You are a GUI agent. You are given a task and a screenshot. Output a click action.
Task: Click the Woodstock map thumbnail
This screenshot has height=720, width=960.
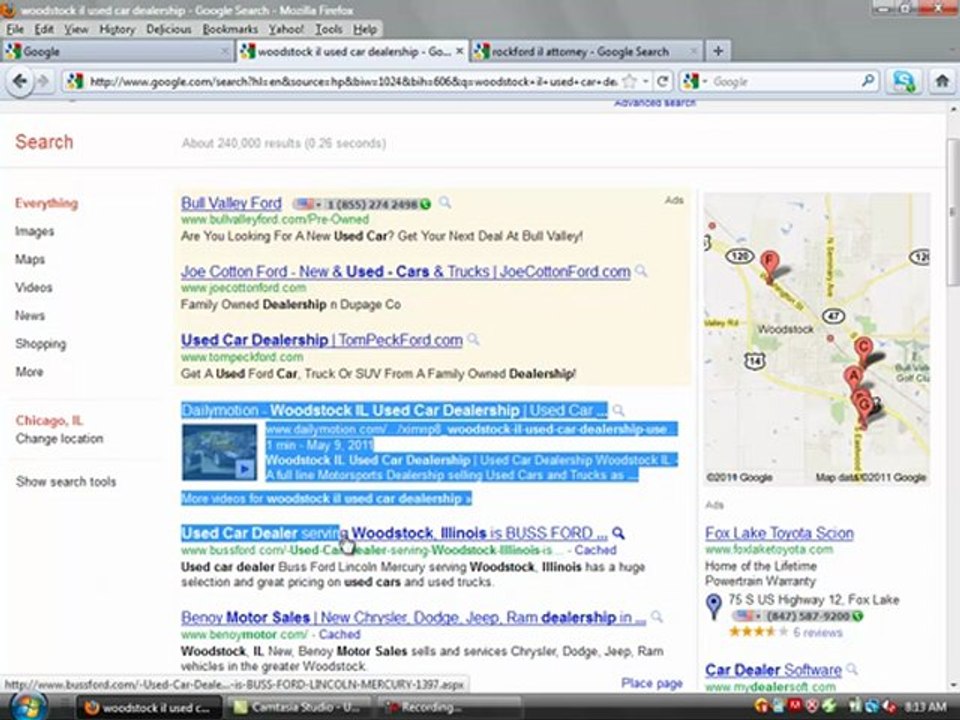817,339
